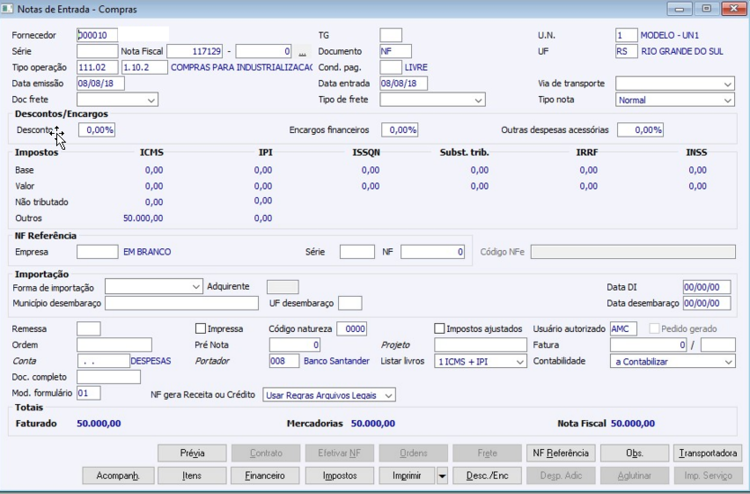Click the ellipsis lookup button beside Nota Fiscal
Image resolution: width=750 pixels, height=494 pixels.
coord(302,51)
